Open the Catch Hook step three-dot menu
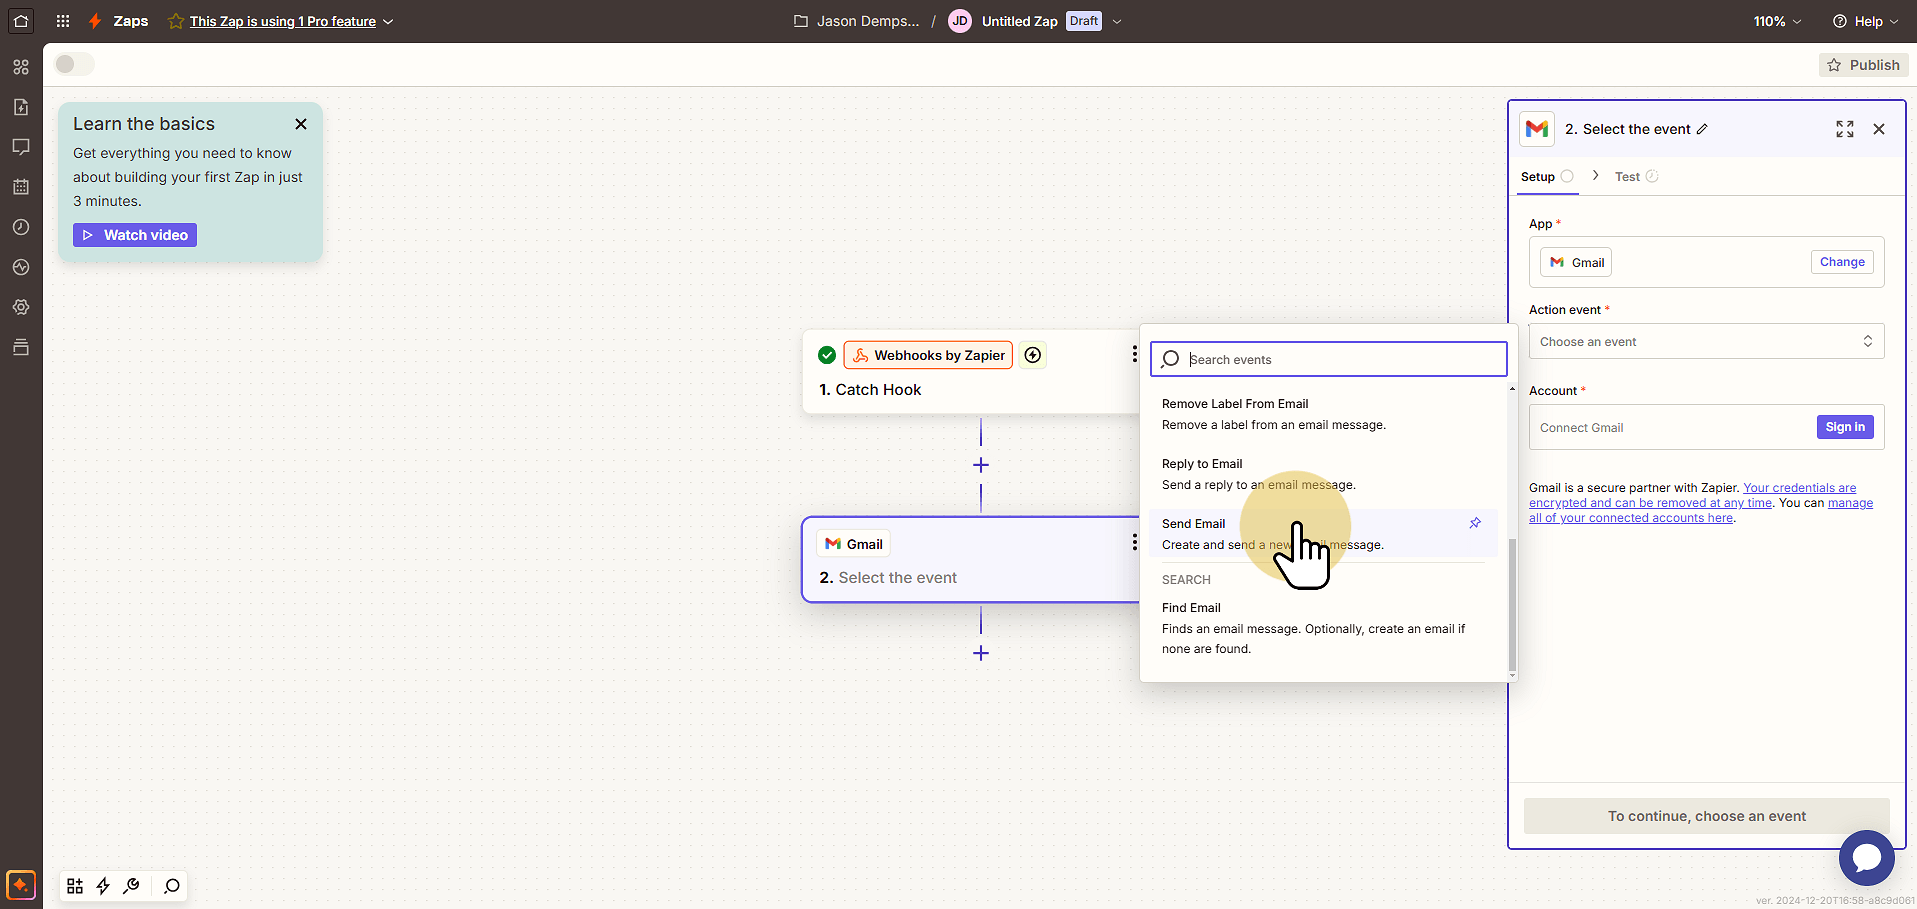The height and width of the screenshot is (909, 1917). point(1134,354)
